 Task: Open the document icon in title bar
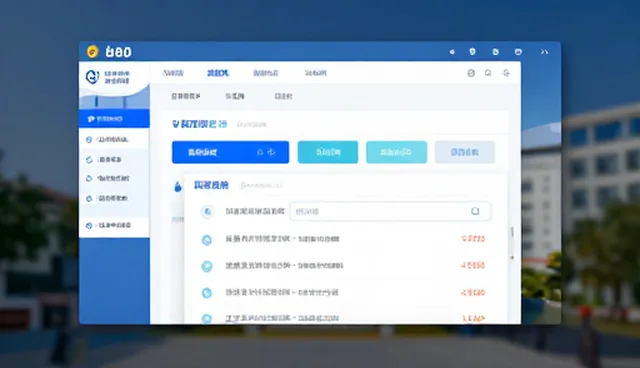[x=495, y=52]
